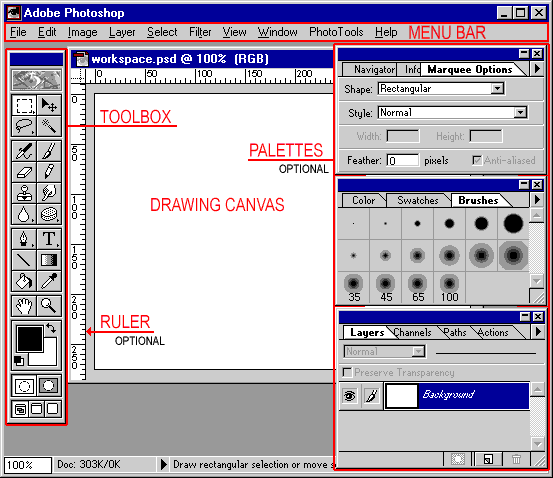This screenshot has height=478, width=553.
Task: Open Marquee Options palette flyout menu
Action: pos(537,69)
